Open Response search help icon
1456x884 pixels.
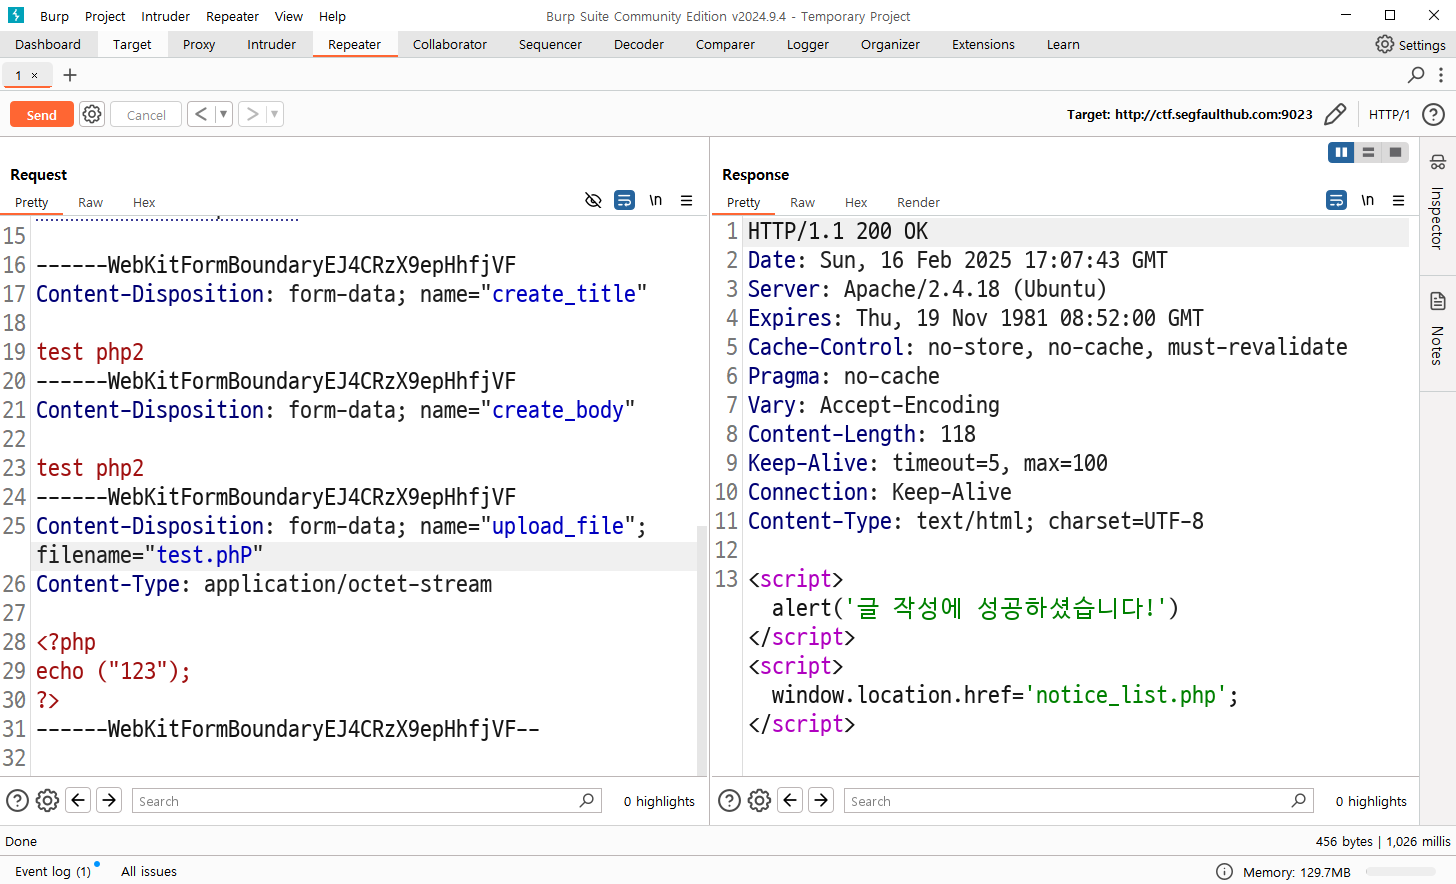click(729, 800)
